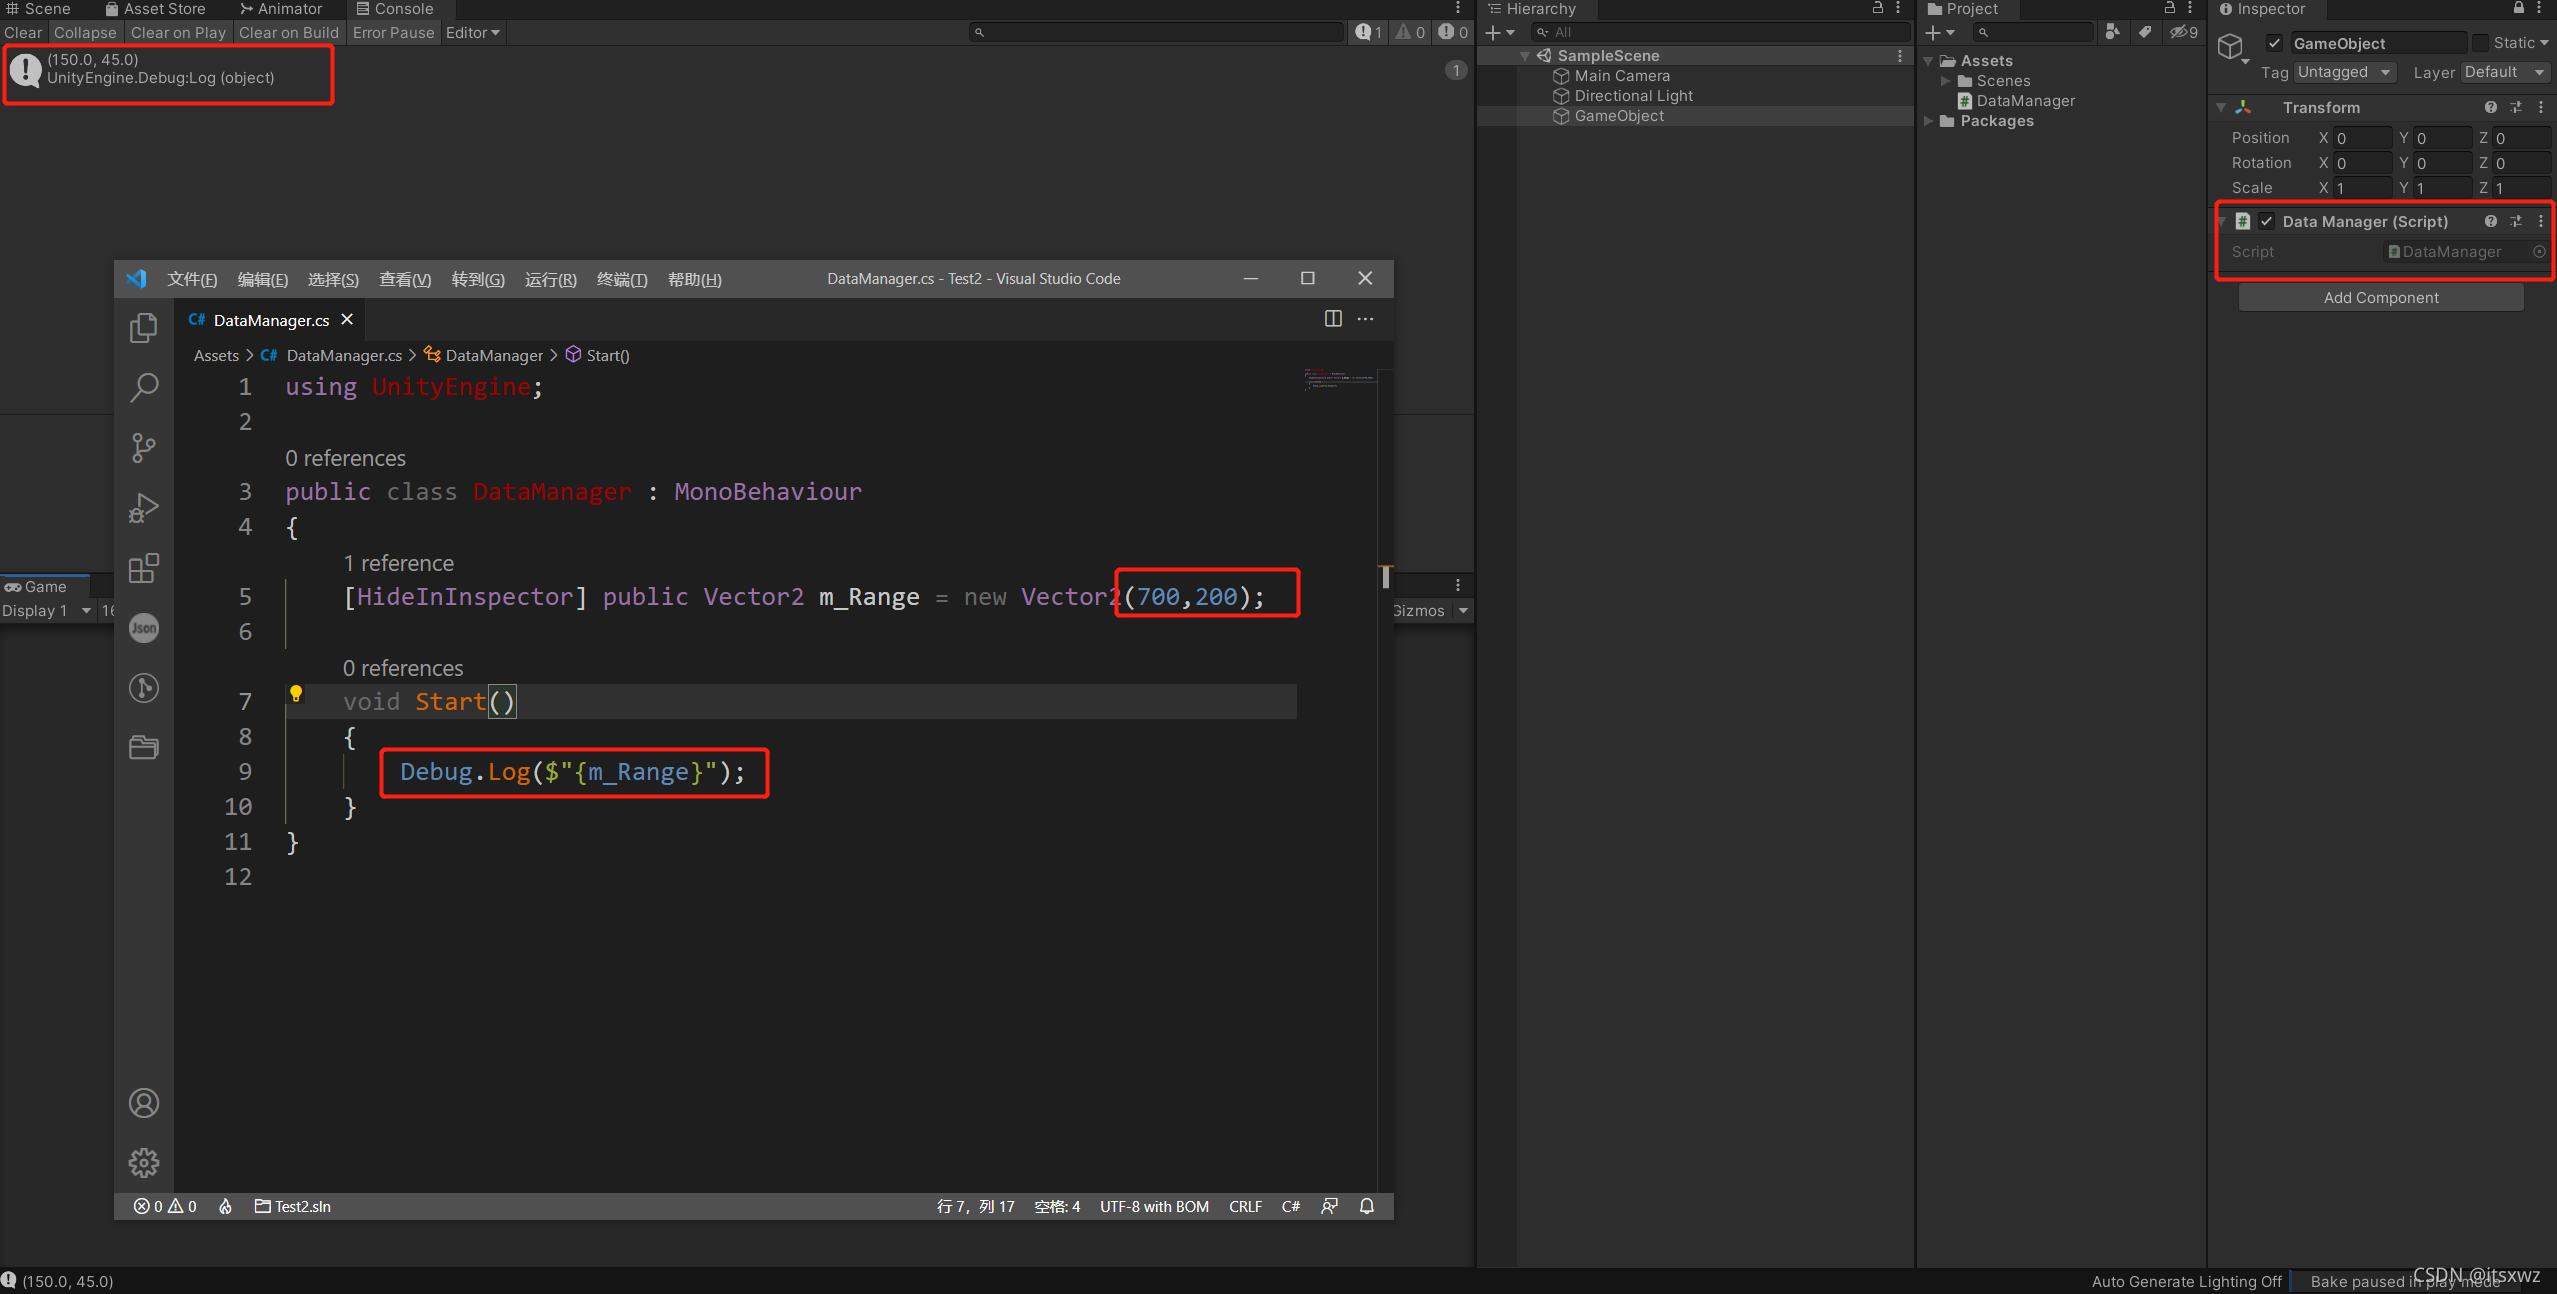Disable the Data Manager script checkbox

[x=2267, y=221]
